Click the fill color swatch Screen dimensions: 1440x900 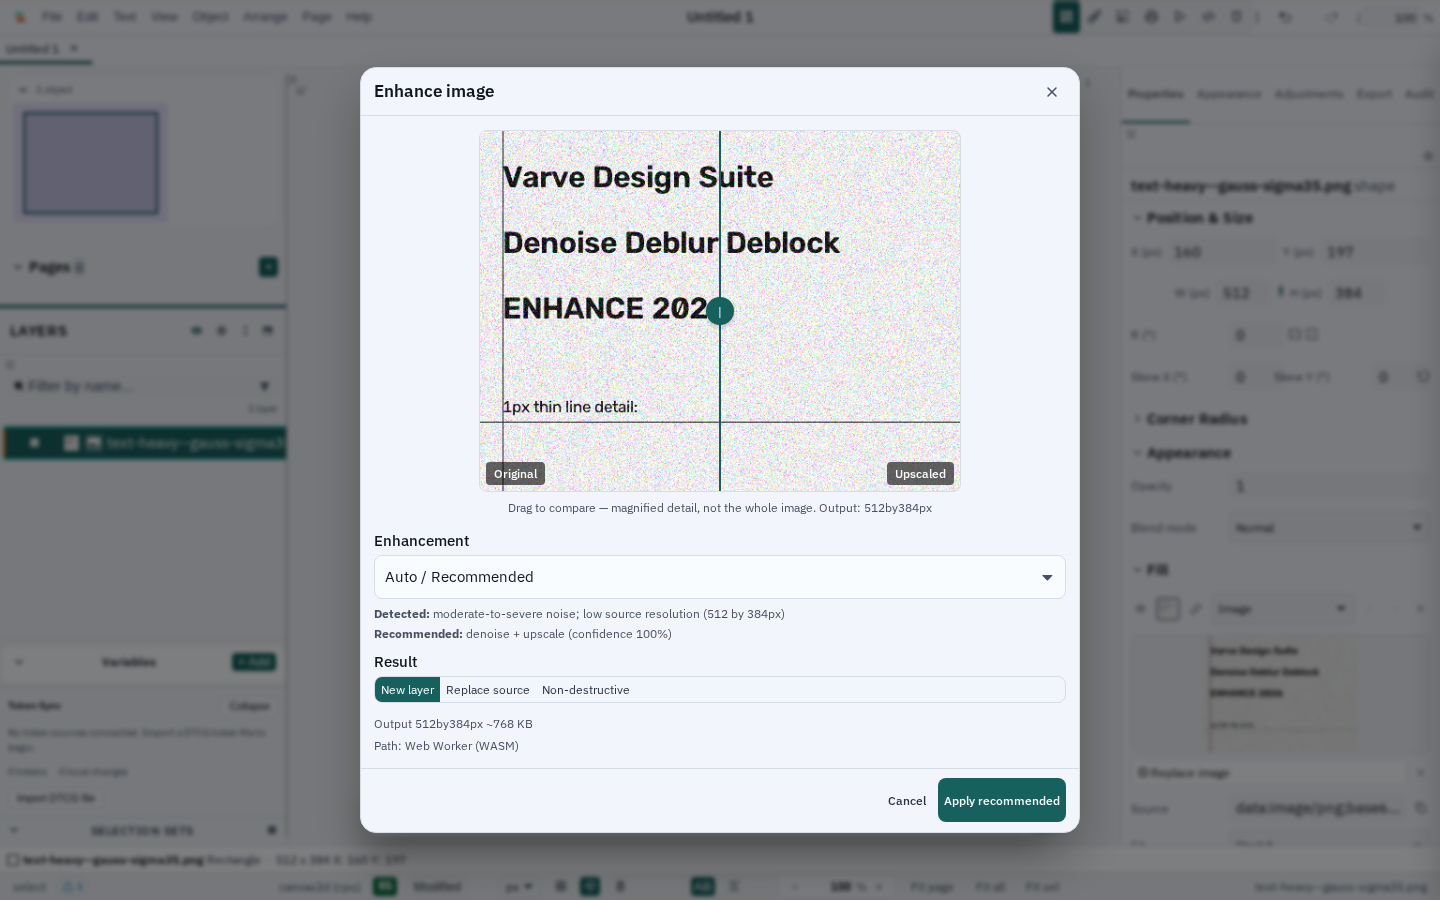coord(1167,609)
